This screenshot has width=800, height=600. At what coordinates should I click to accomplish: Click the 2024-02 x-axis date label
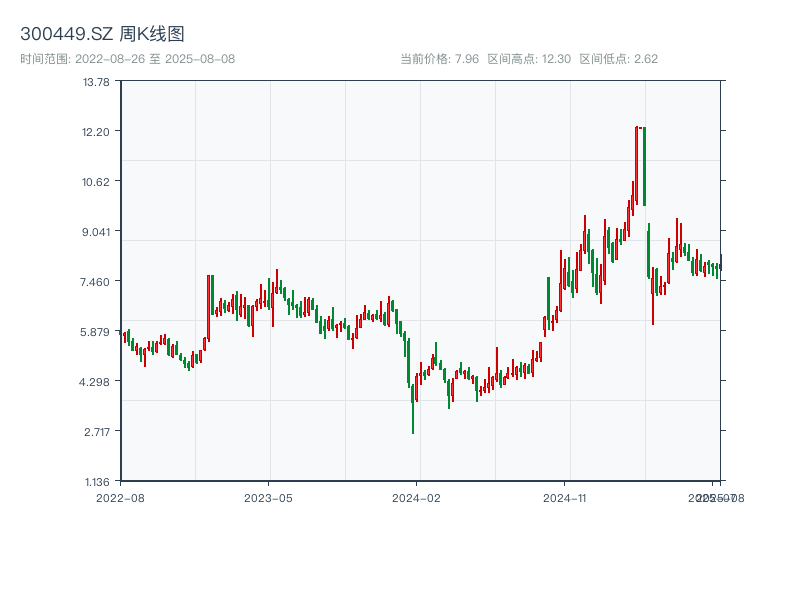click(x=417, y=497)
